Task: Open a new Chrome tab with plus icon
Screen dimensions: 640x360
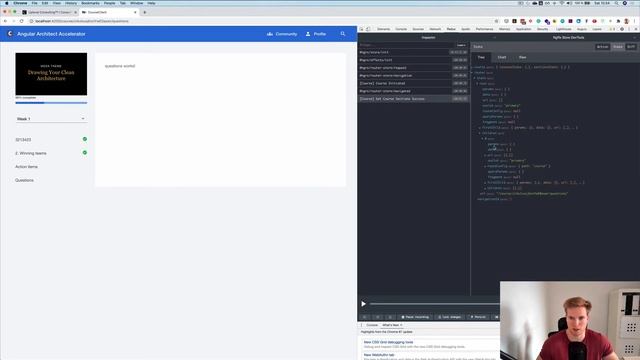Action: tap(144, 12)
